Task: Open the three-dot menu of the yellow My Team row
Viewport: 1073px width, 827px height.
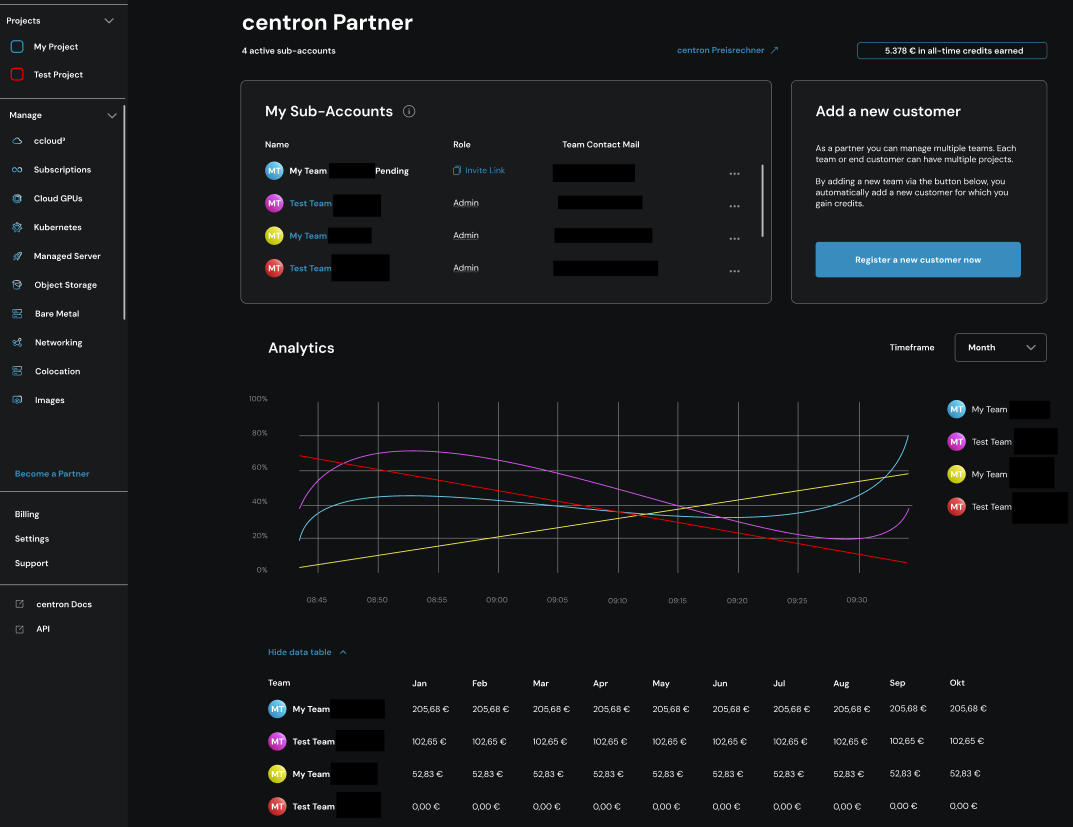Action: (734, 239)
